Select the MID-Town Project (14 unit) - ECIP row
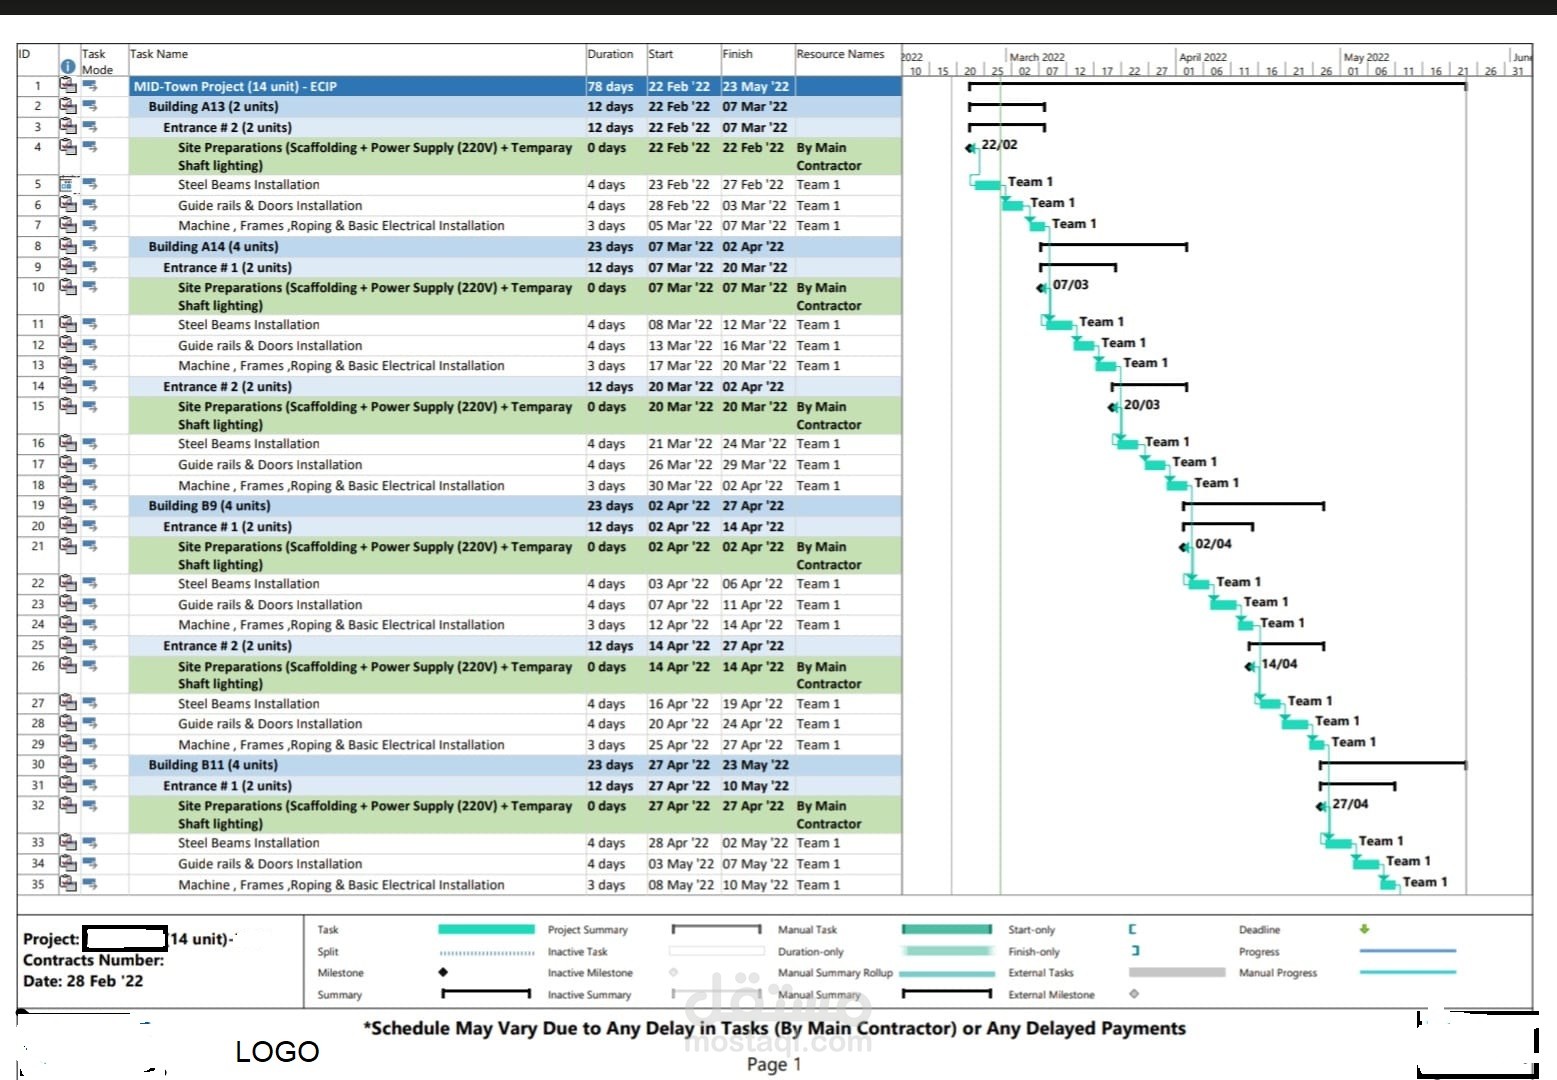Viewport: 1557px width, 1080px height. coord(459,86)
